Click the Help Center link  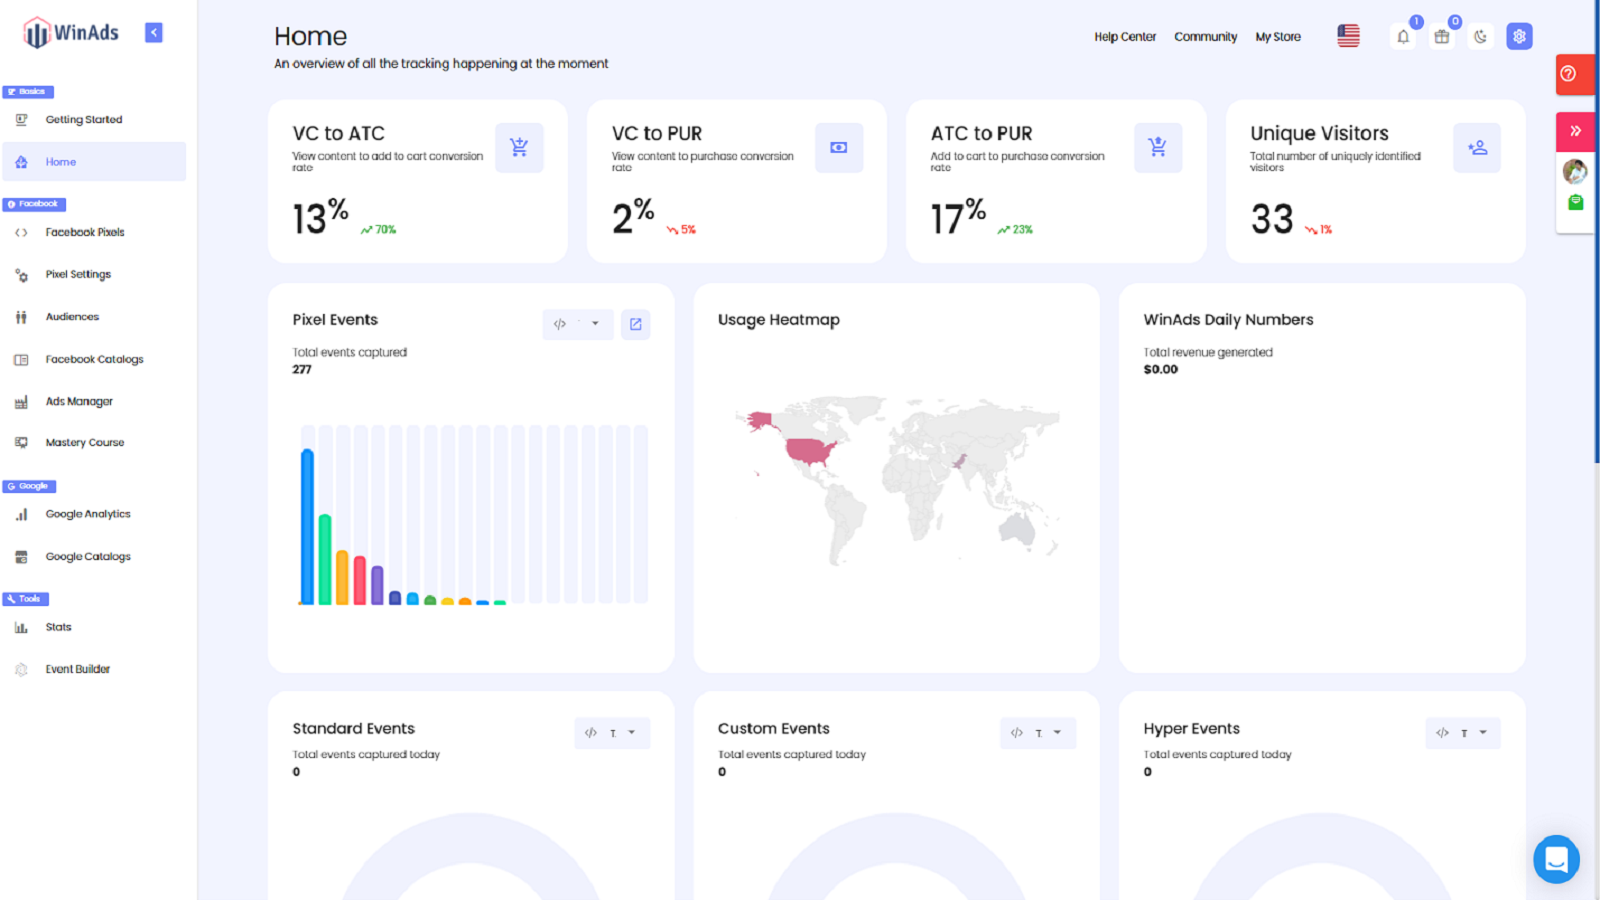pos(1124,37)
